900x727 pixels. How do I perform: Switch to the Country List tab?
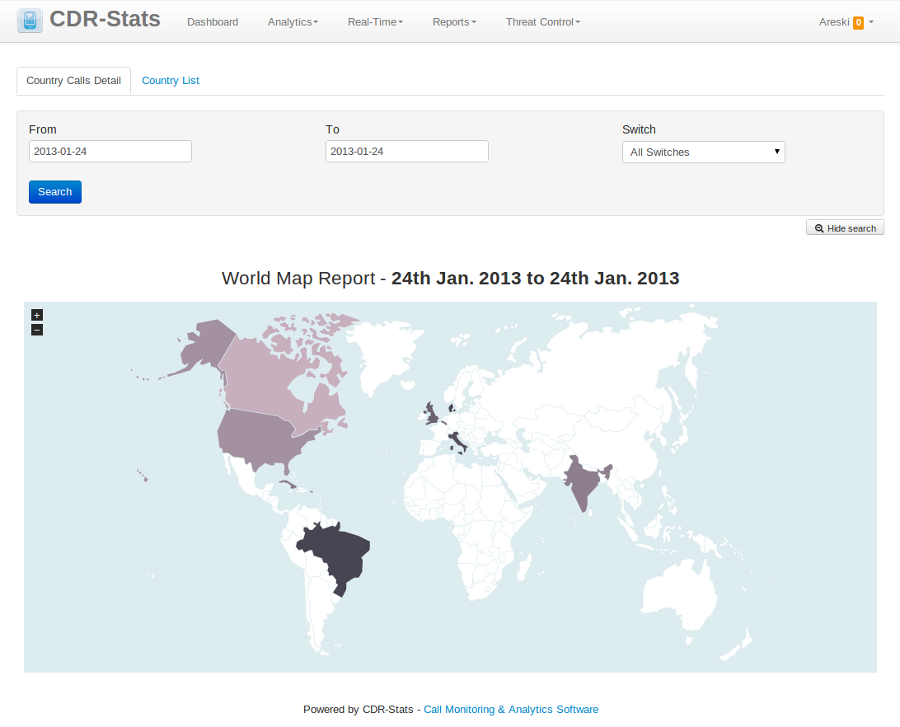point(170,81)
